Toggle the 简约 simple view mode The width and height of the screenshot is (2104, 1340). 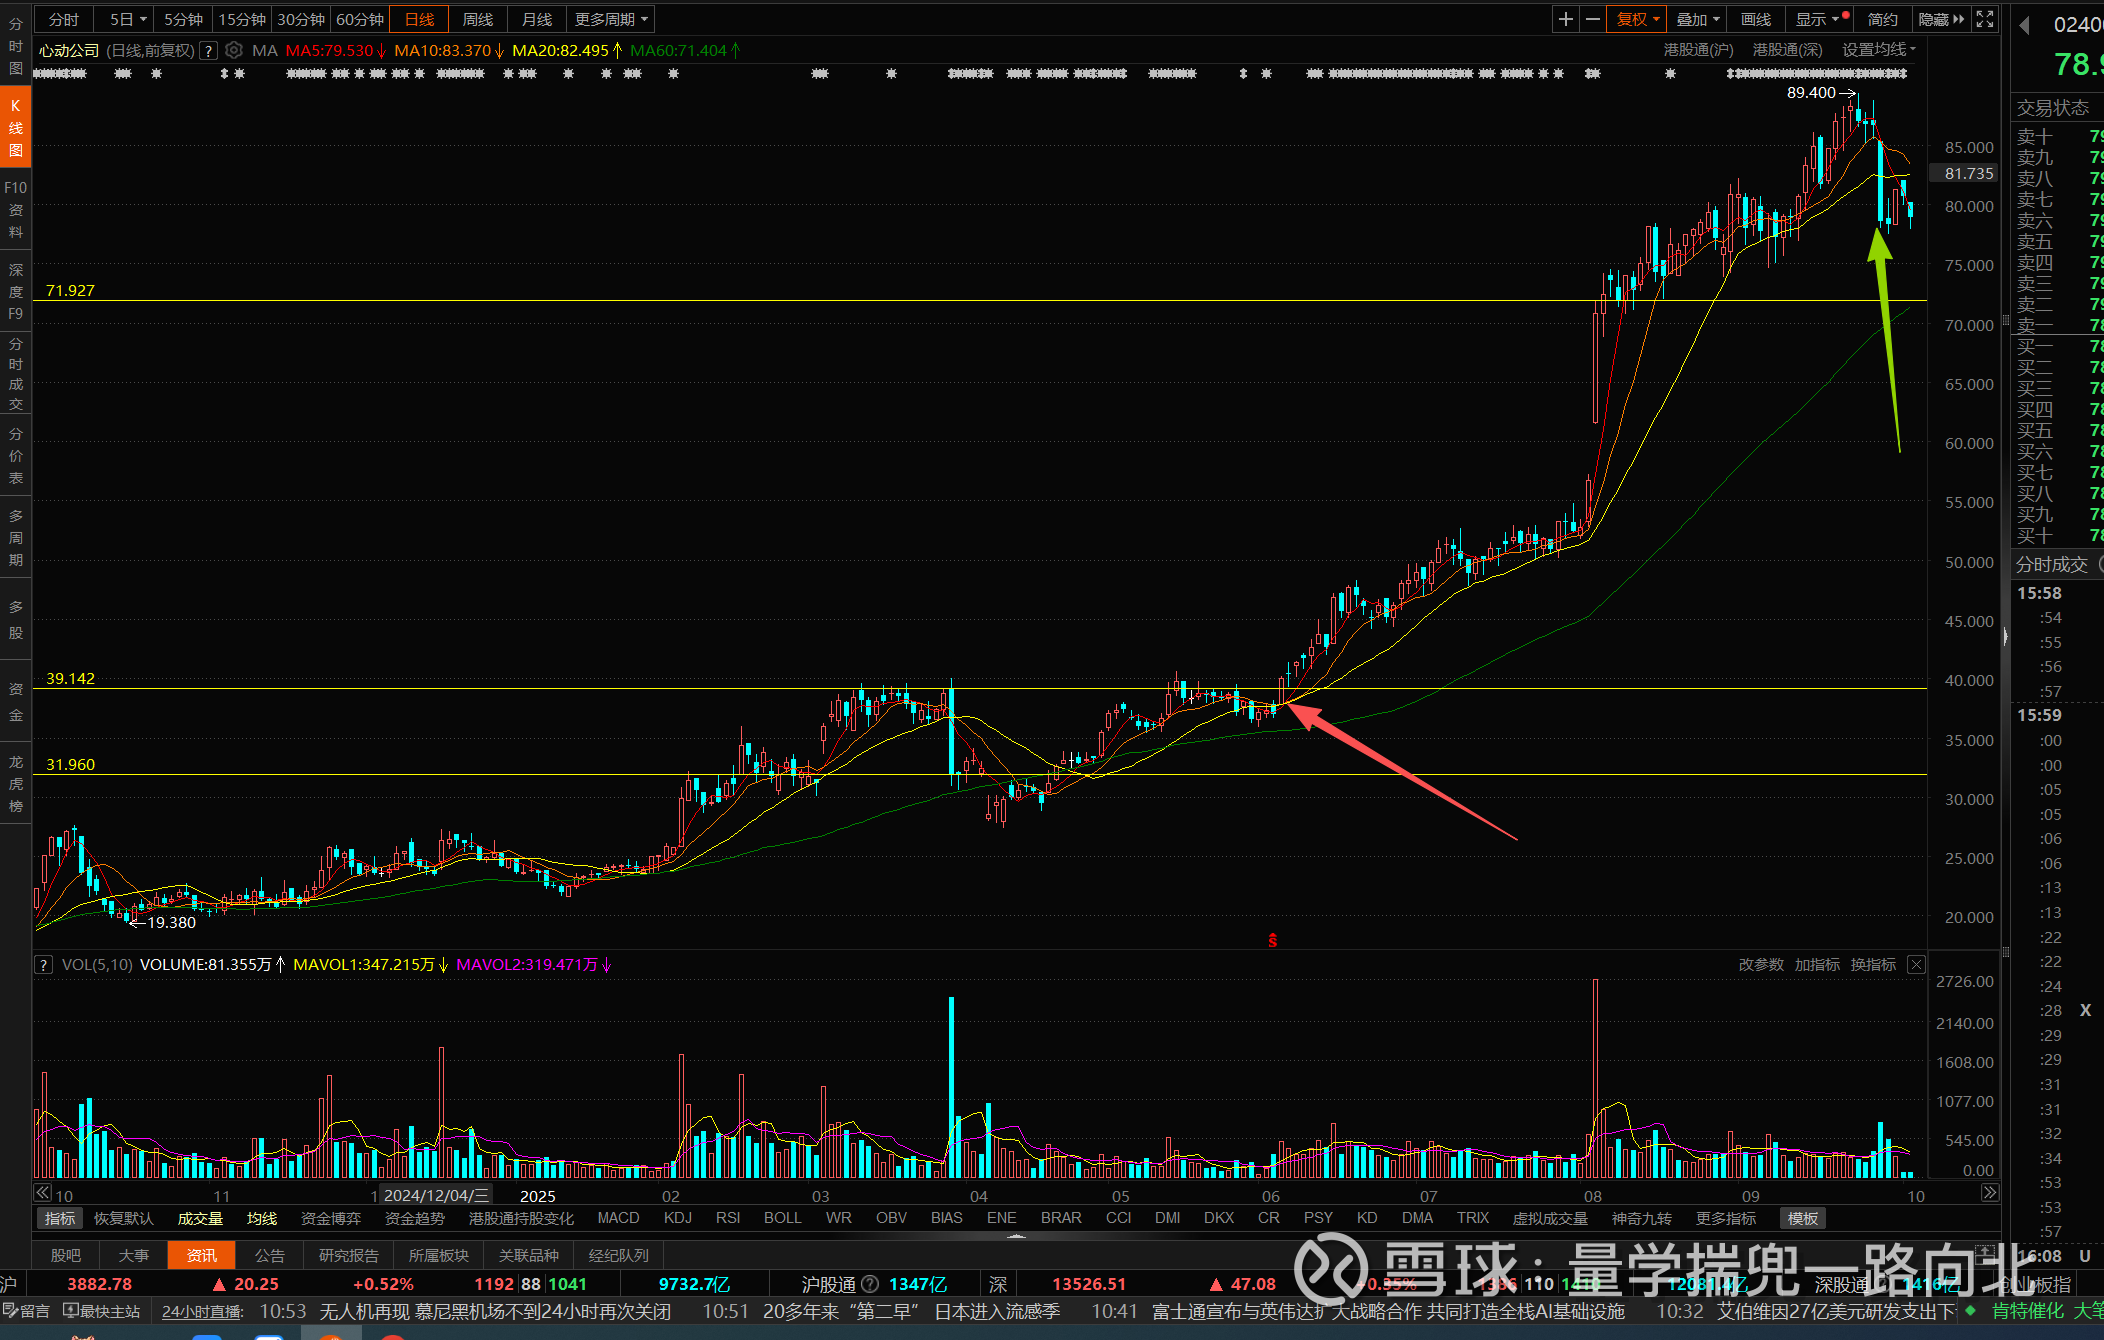coord(1882,19)
